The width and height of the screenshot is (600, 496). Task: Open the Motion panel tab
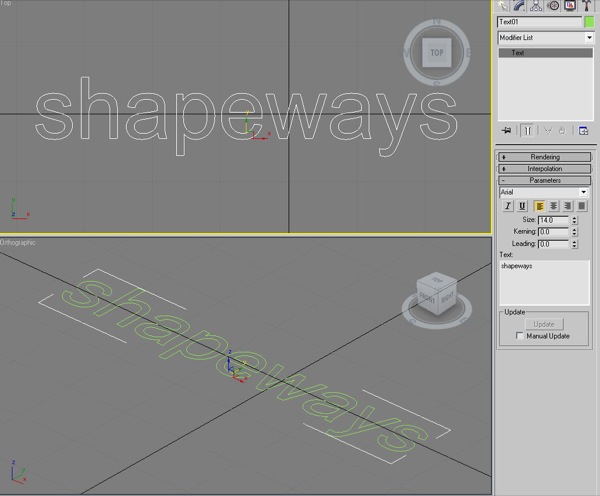(x=554, y=6)
